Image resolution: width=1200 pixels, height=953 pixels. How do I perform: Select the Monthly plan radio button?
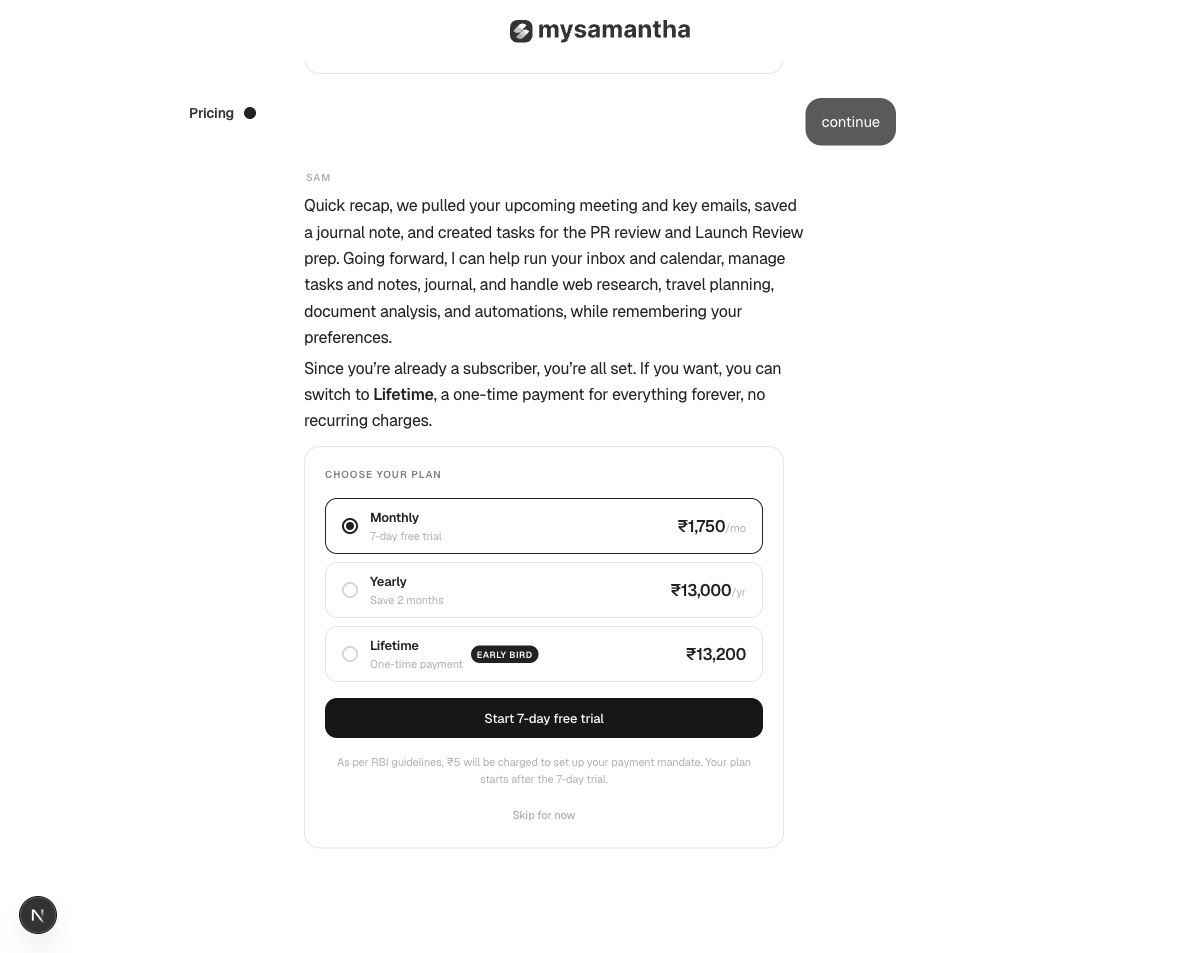tap(350, 526)
